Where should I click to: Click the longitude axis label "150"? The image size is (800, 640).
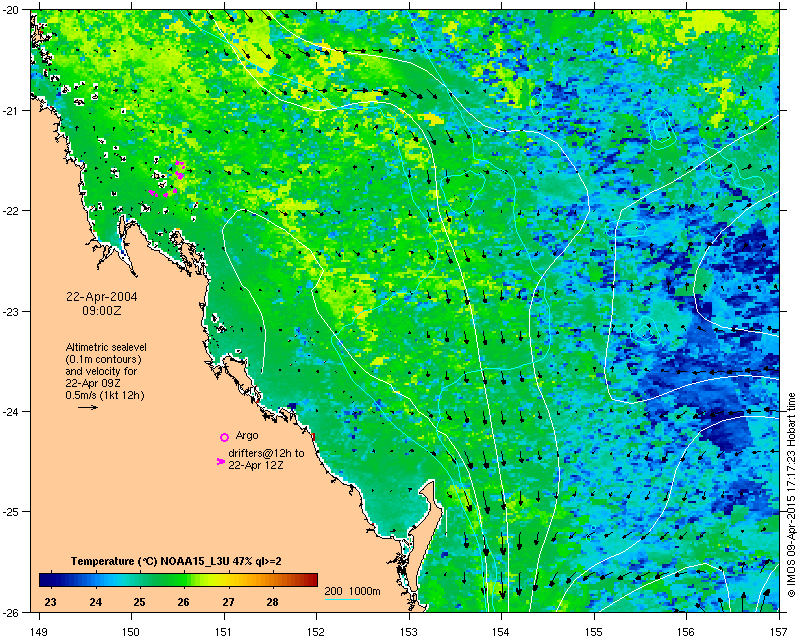point(131,632)
